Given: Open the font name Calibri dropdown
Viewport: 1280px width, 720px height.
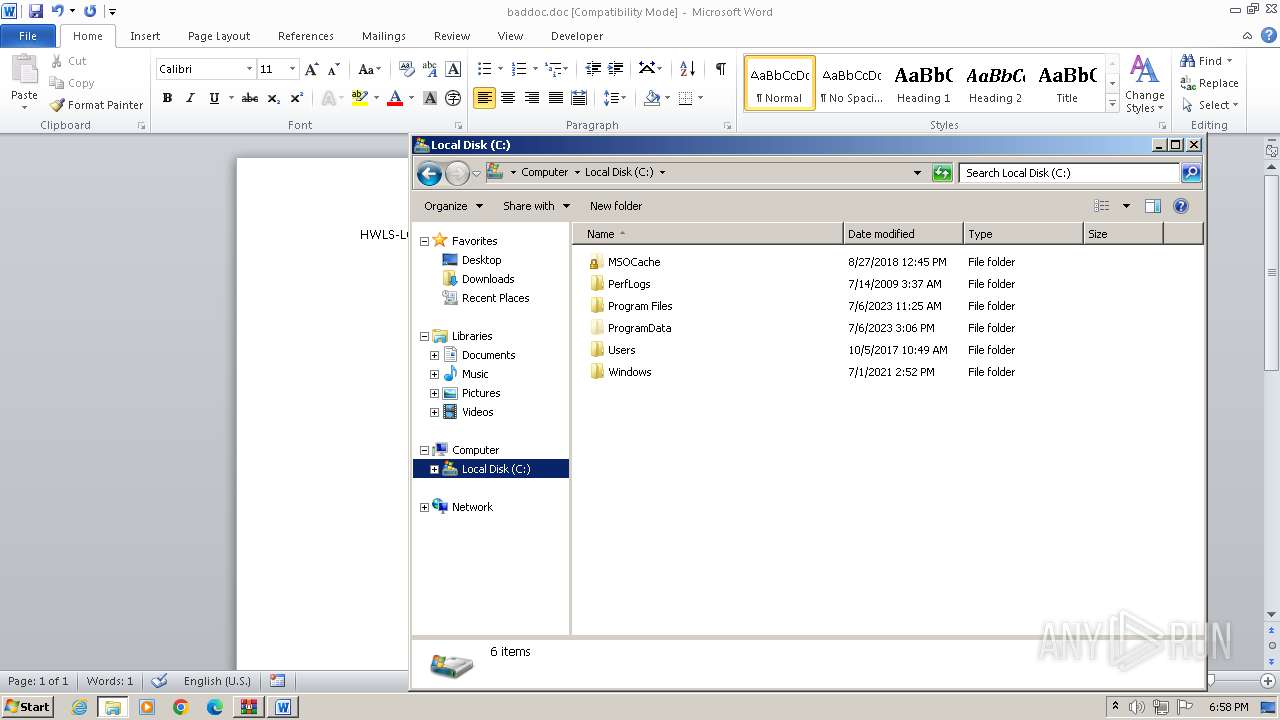Looking at the screenshot, I should coord(249,69).
